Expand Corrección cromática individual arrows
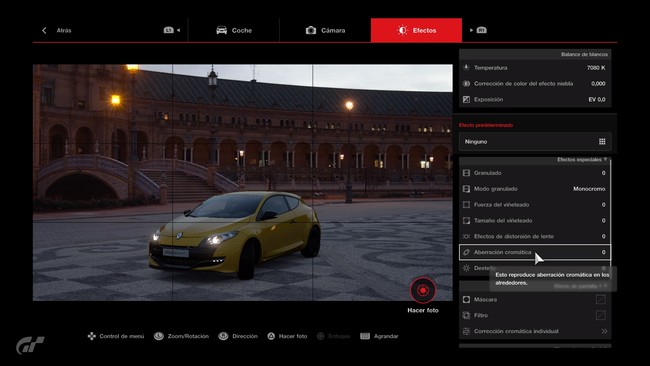 [604, 331]
